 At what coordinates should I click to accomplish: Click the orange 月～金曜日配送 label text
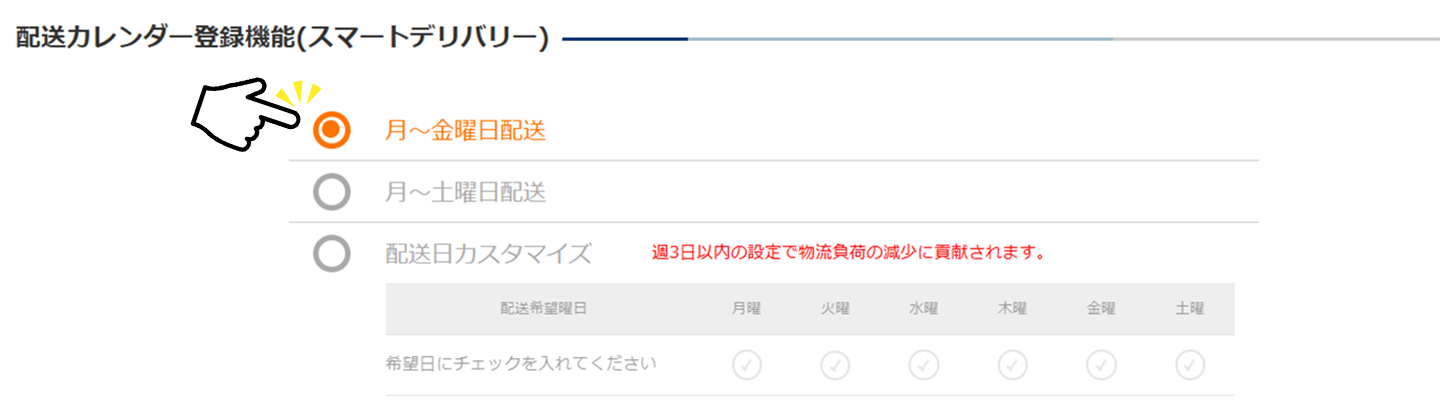tap(465, 131)
